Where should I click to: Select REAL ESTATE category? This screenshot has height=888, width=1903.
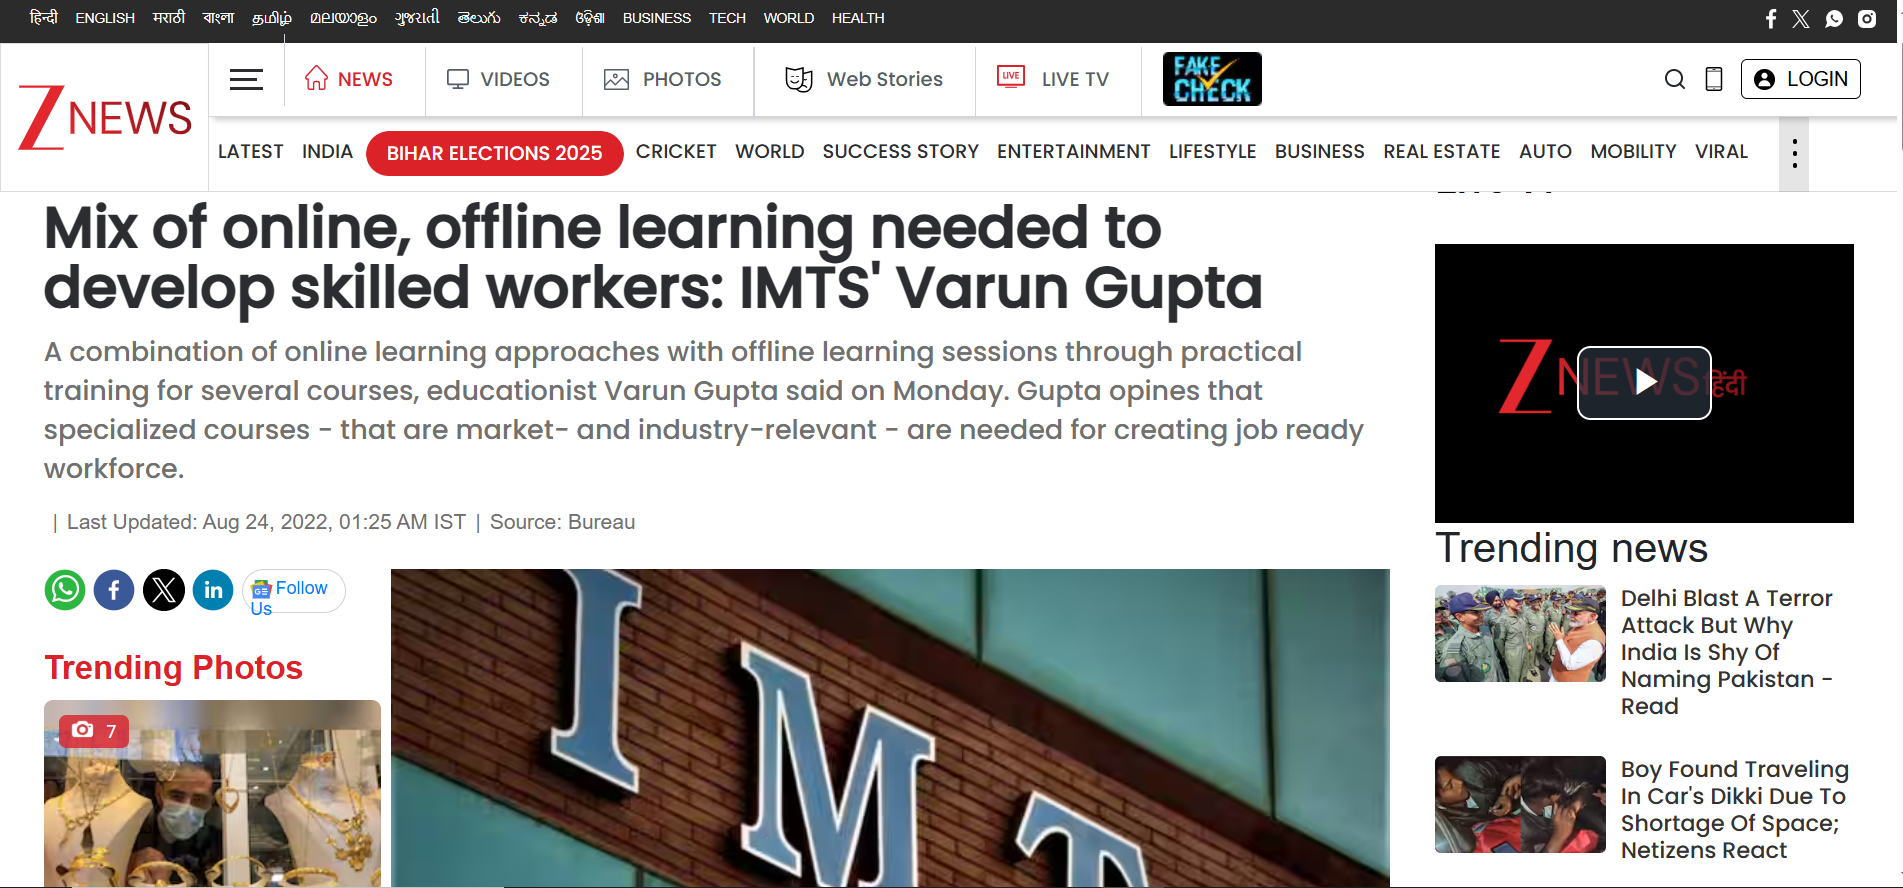tap(1441, 151)
